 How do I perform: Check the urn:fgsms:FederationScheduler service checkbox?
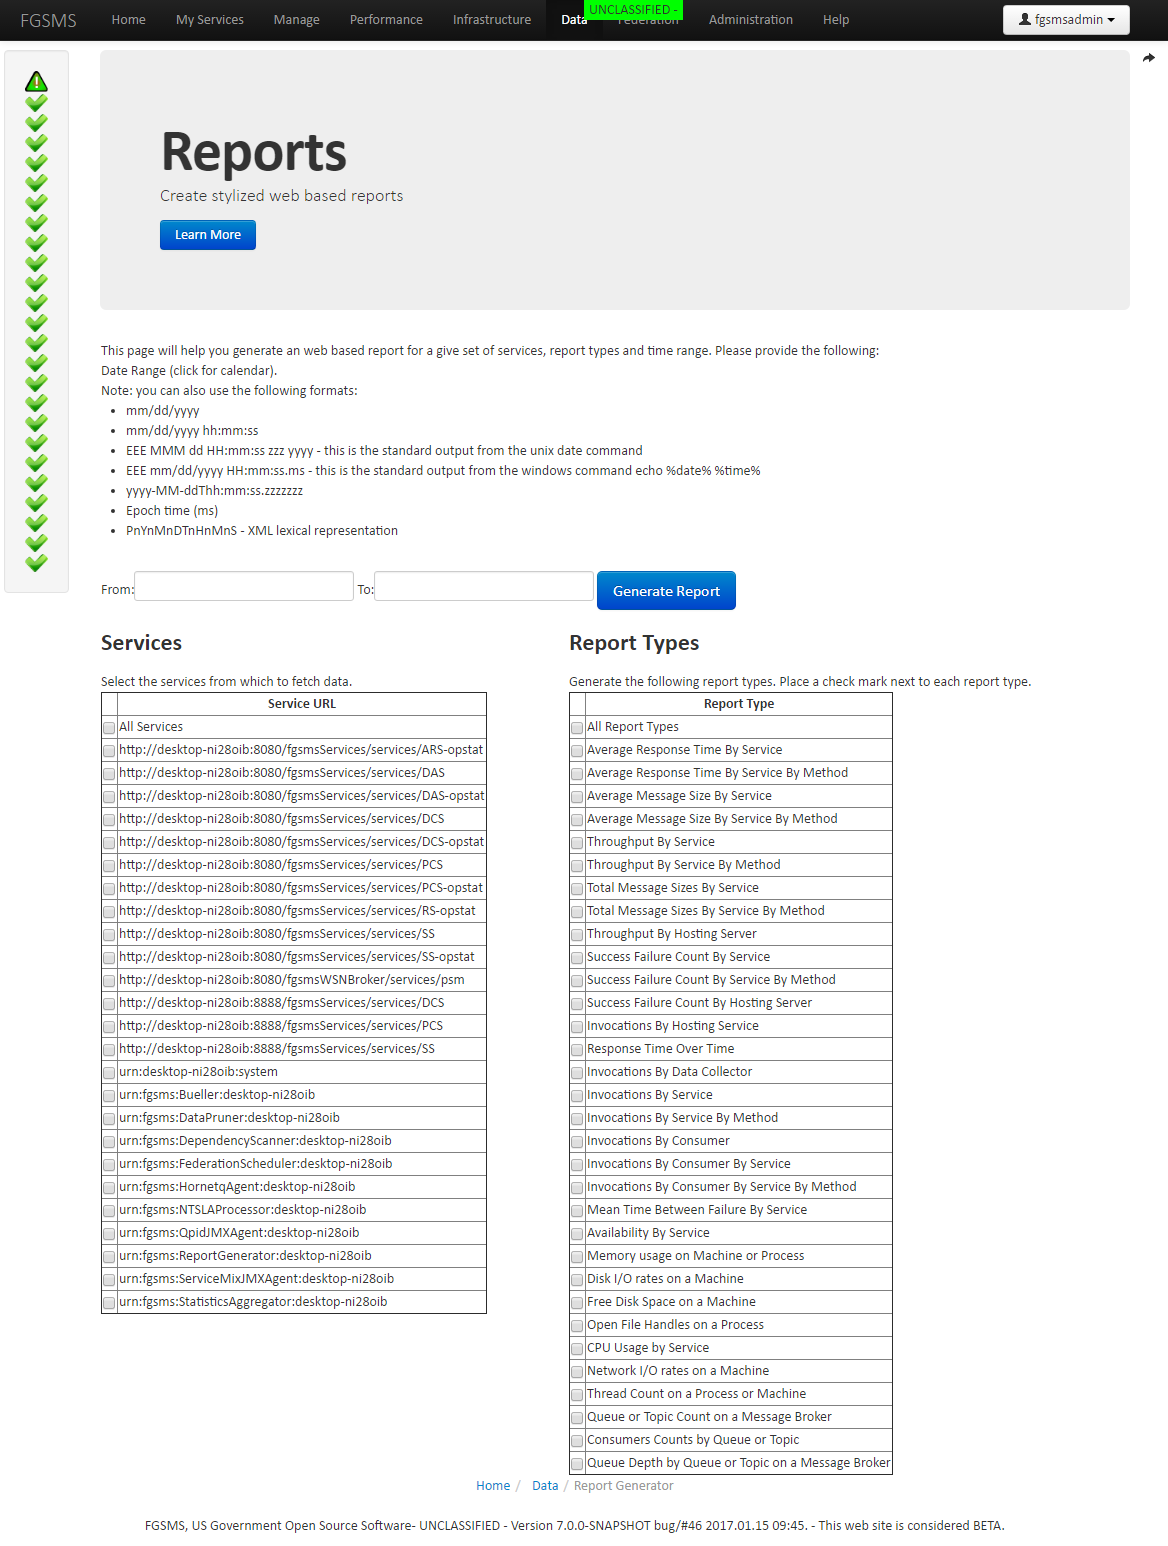(x=109, y=1165)
